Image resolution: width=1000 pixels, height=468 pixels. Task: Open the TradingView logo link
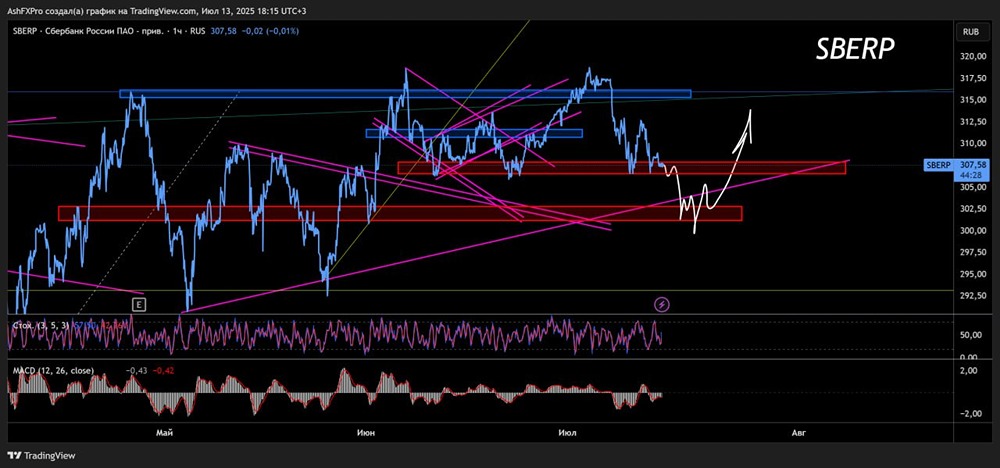point(41,455)
